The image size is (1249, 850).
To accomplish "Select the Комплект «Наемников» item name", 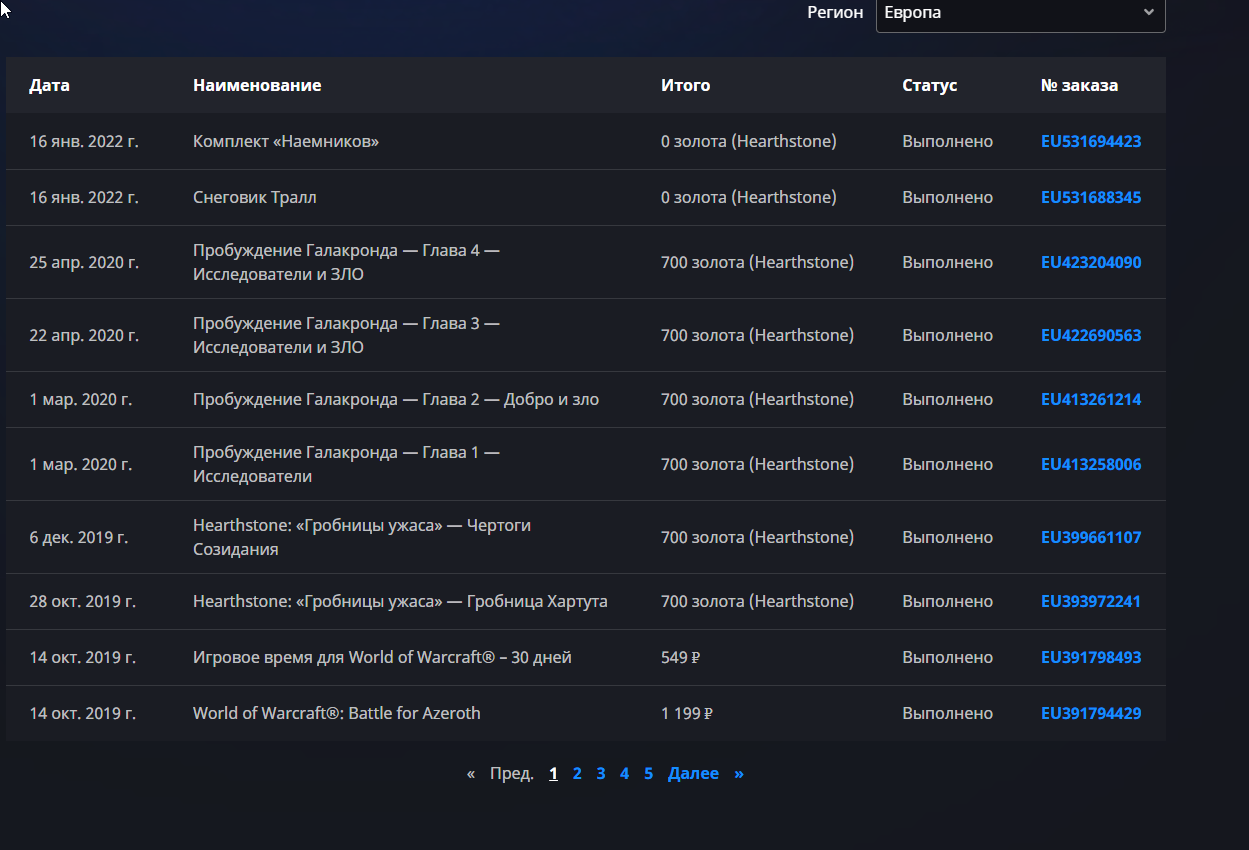I will 286,142.
